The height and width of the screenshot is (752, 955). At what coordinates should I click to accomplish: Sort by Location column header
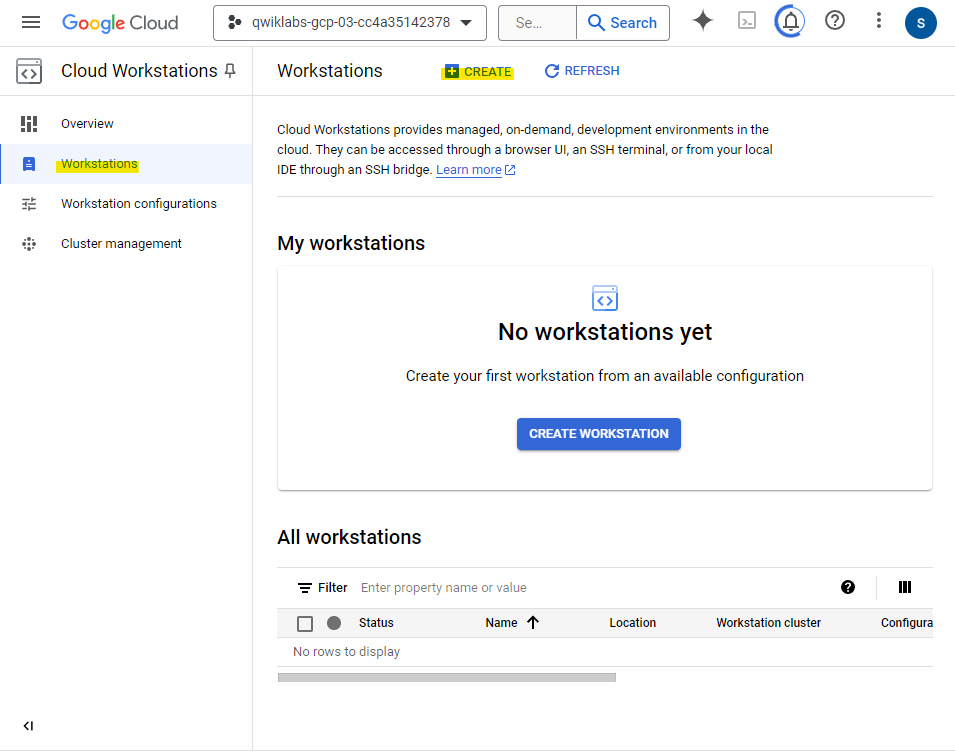(632, 623)
